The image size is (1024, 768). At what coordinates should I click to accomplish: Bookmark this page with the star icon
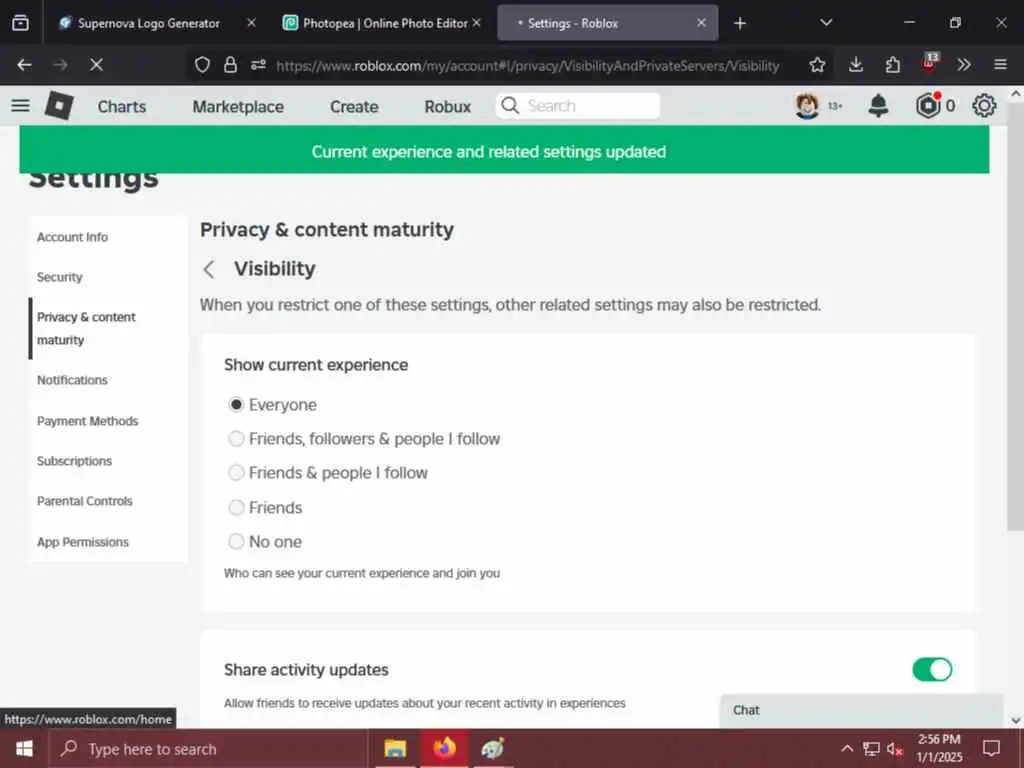(x=817, y=65)
